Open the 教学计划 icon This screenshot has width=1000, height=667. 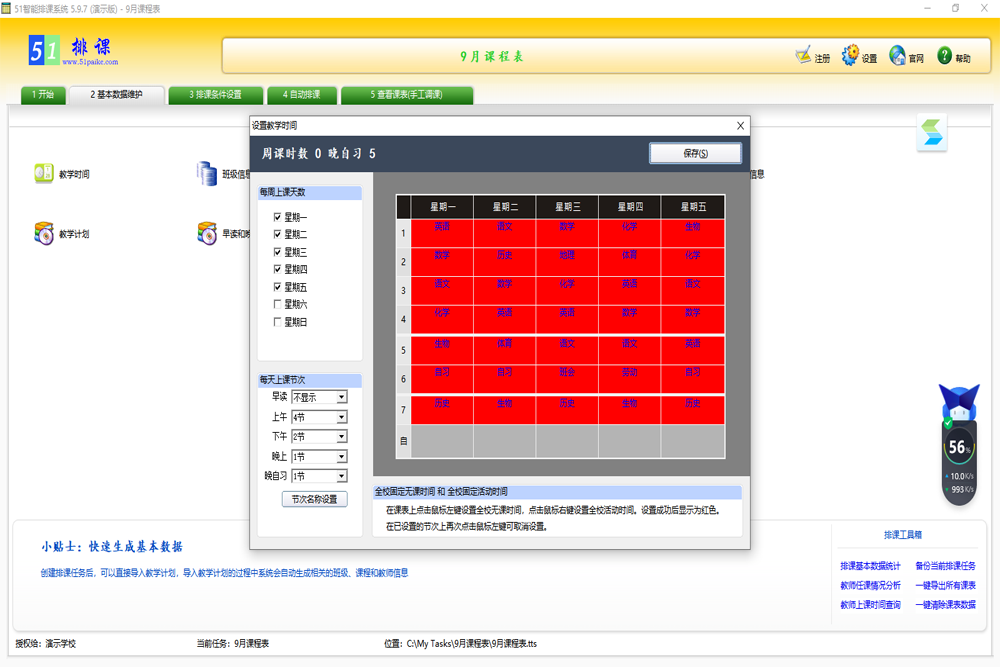click(44, 234)
